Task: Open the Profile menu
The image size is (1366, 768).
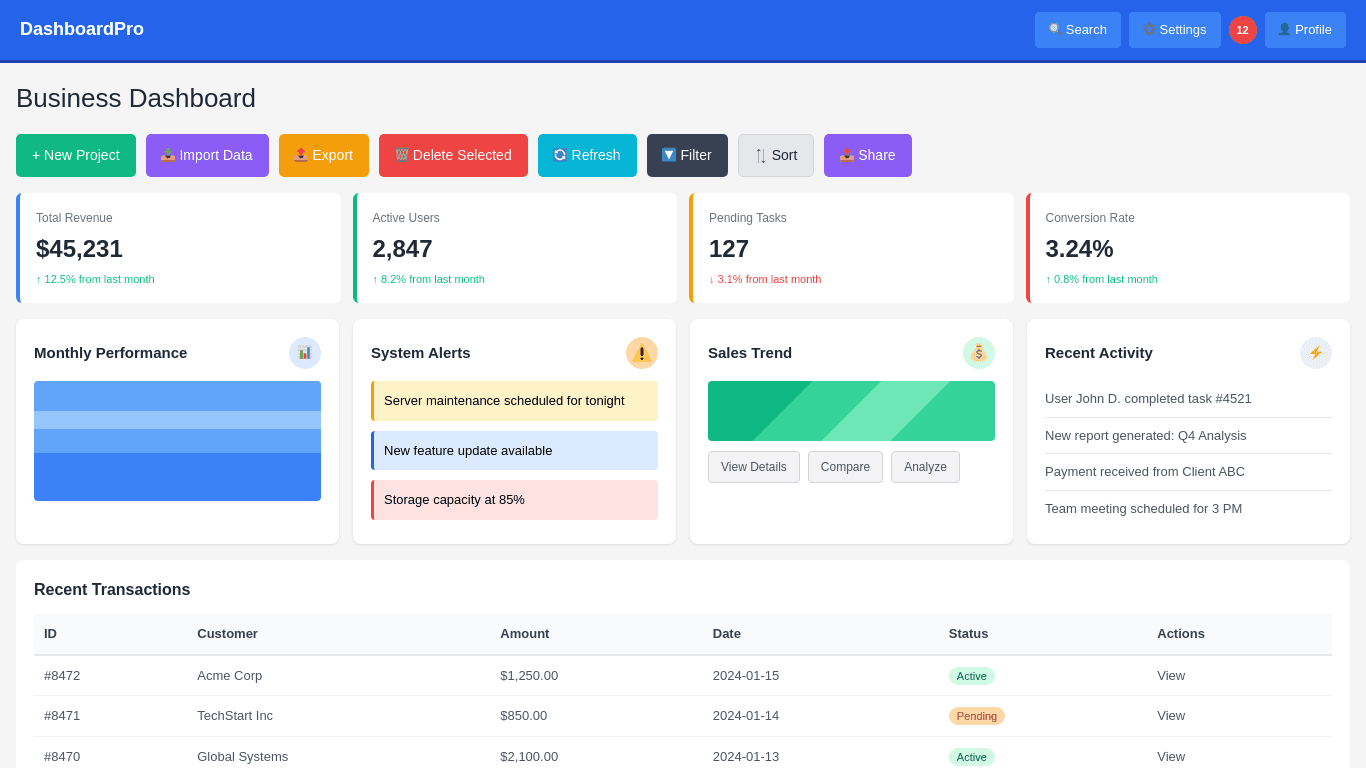Action: click(x=1305, y=30)
